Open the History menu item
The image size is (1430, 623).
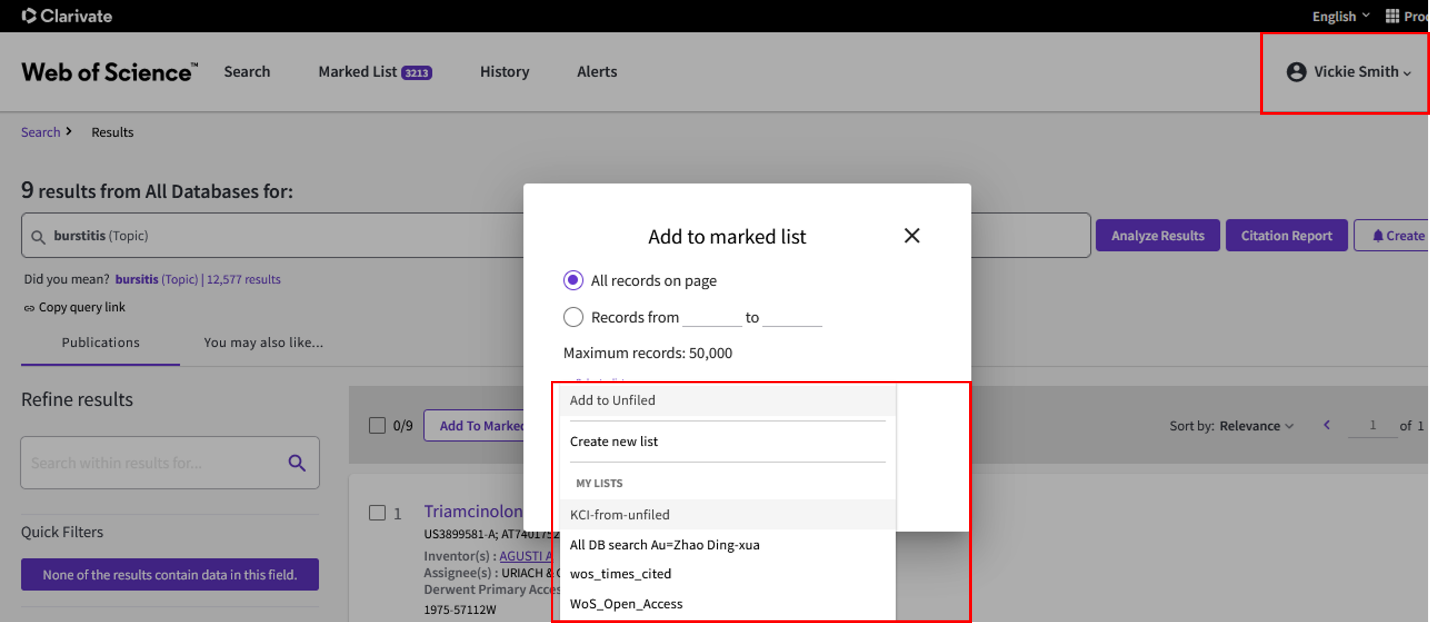[x=504, y=72]
